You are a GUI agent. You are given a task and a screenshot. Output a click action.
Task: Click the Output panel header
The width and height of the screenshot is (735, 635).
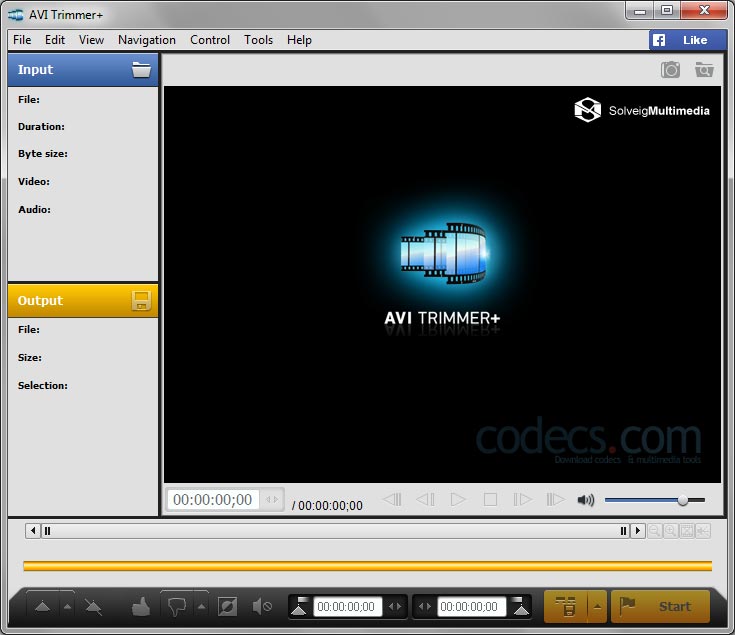point(83,300)
